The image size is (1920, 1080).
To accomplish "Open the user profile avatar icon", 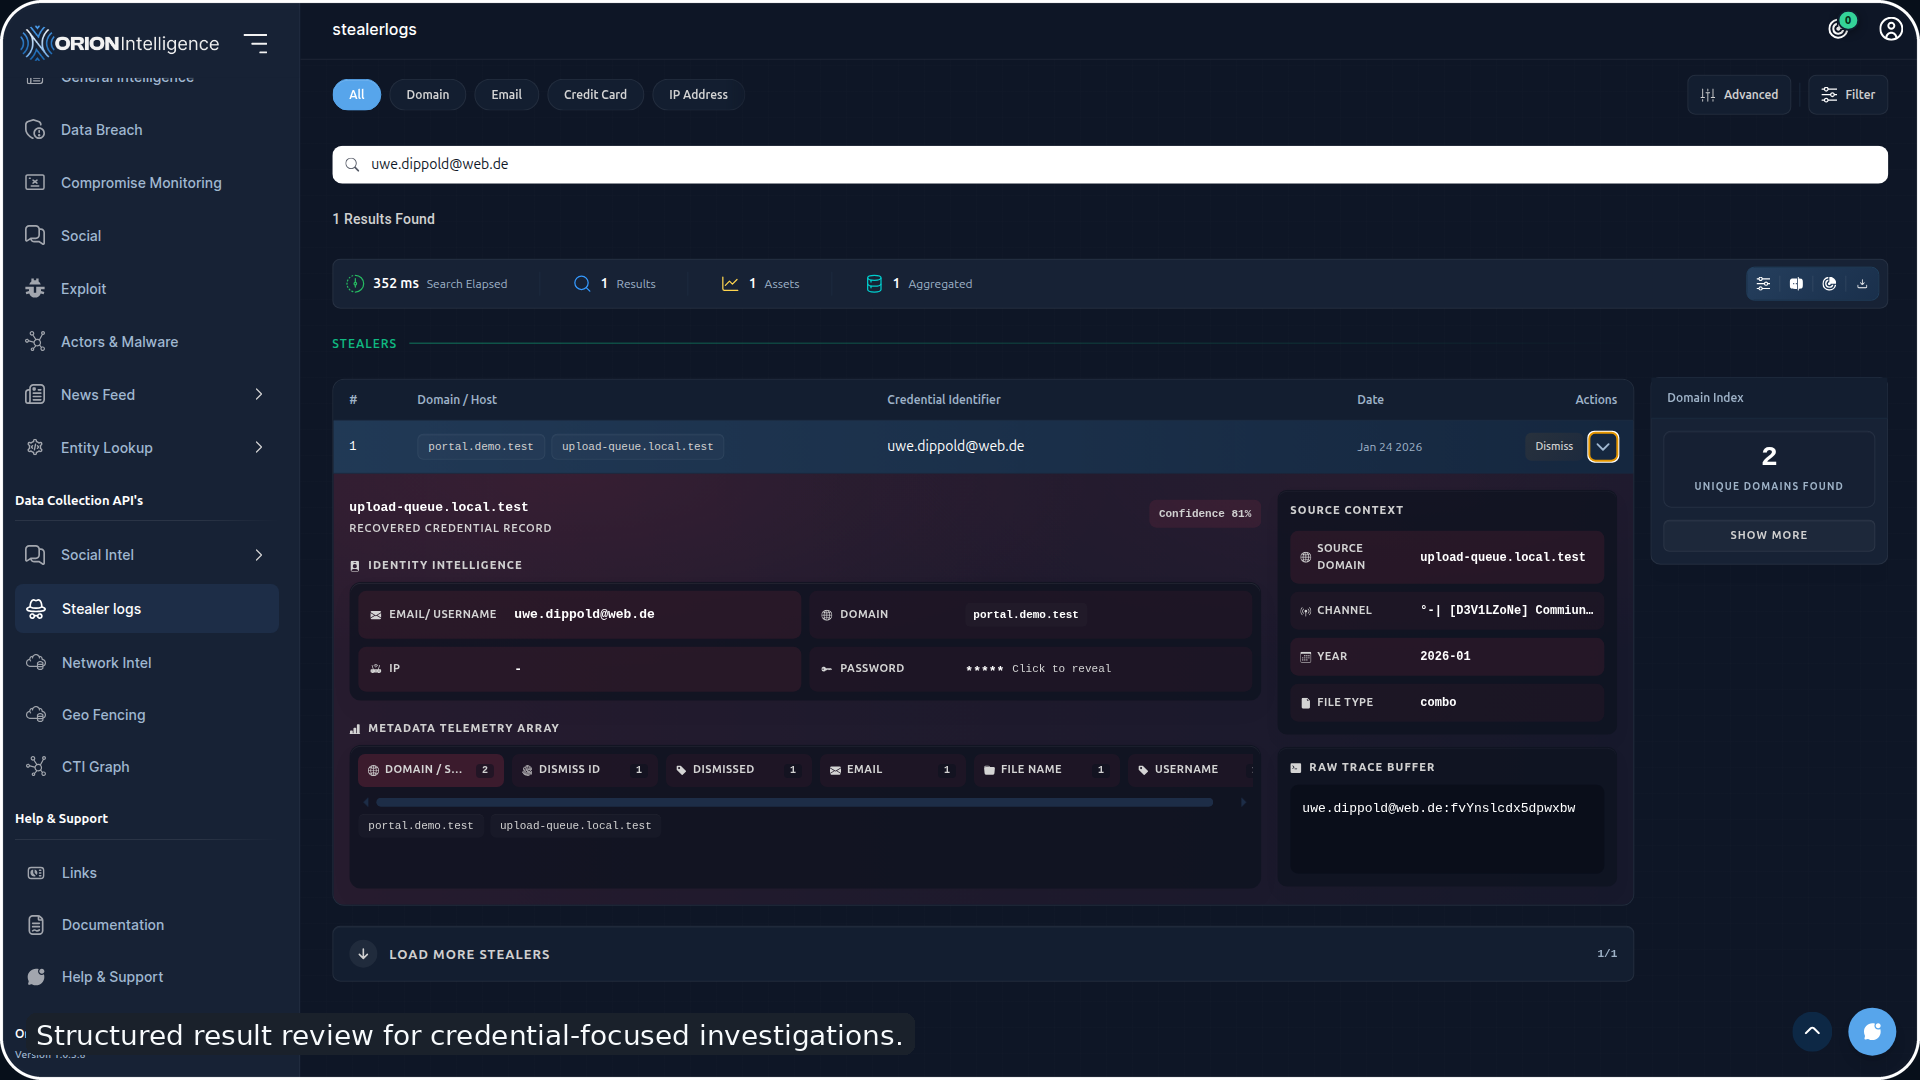I will click(1891, 29).
